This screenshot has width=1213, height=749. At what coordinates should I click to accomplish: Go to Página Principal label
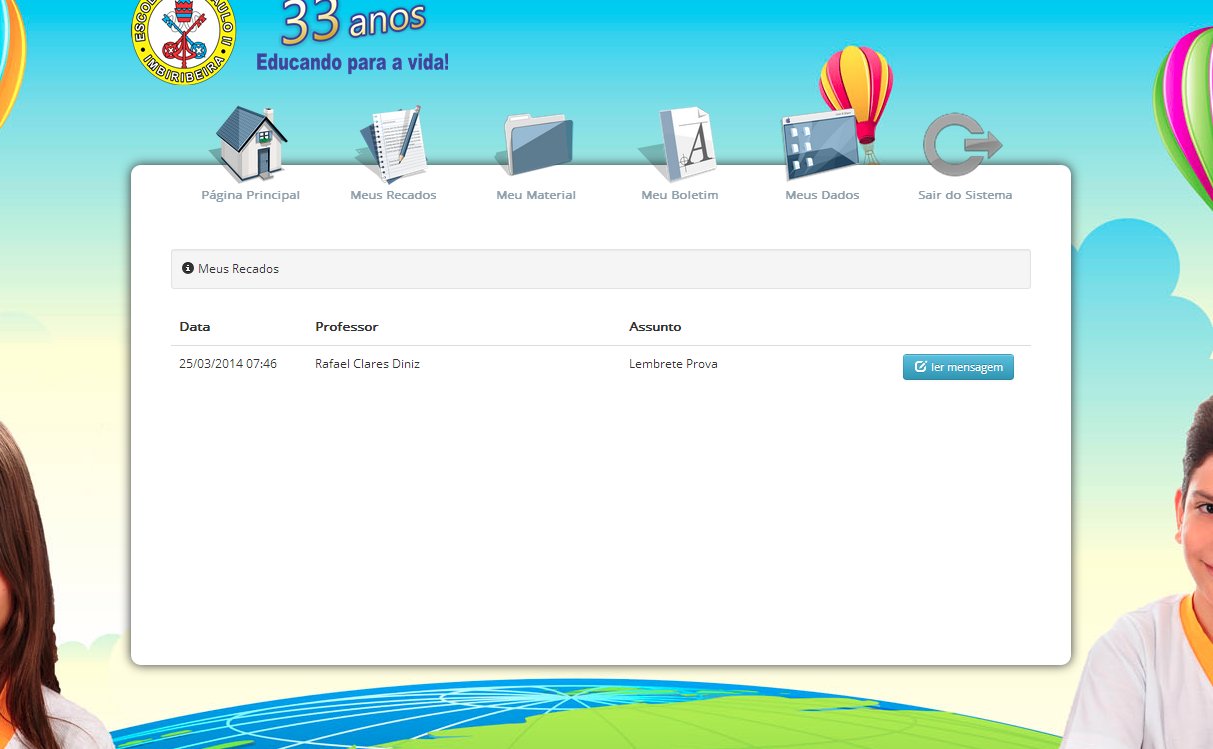click(250, 195)
